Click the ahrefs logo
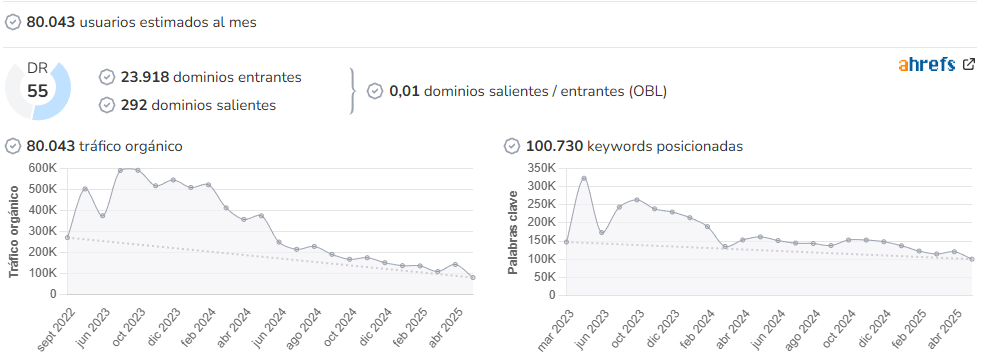The height and width of the screenshot is (363, 984). click(927, 64)
